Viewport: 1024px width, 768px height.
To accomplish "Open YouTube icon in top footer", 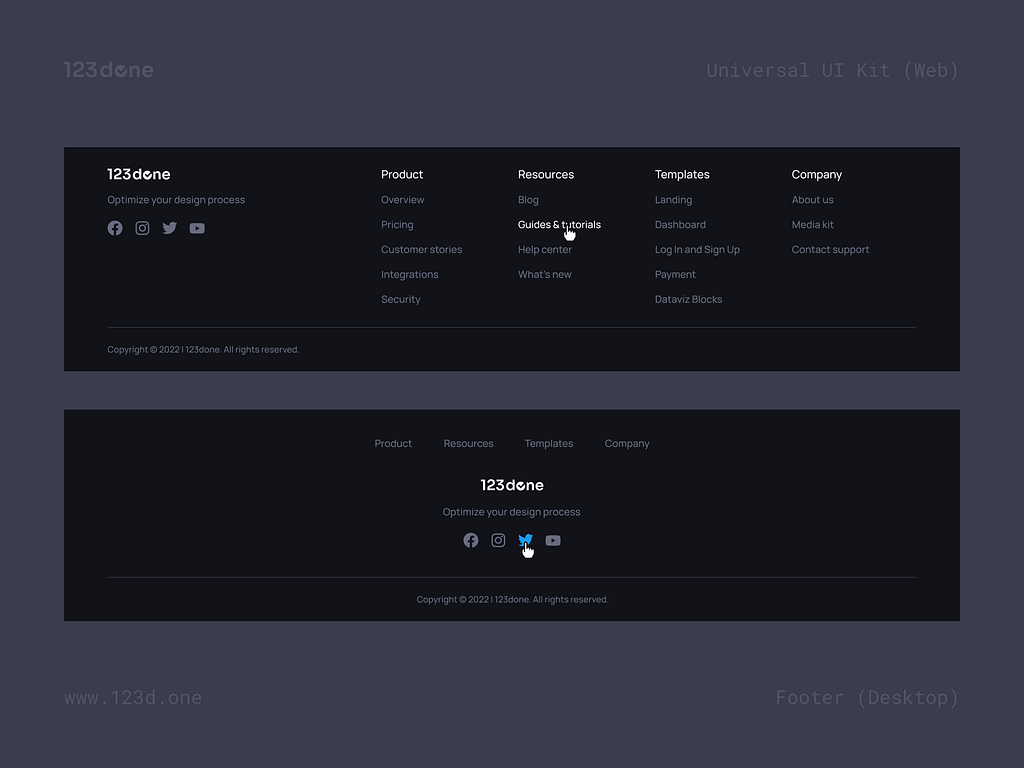I will [197, 228].
